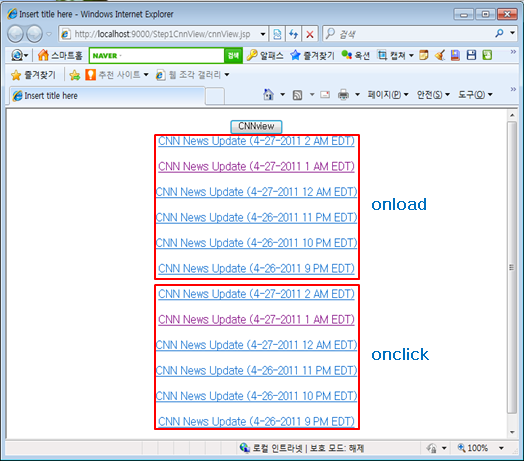The width and height of the screenshot is (524, 461).
Task: Open the 도구(O) tools menu
Action: 475,95
